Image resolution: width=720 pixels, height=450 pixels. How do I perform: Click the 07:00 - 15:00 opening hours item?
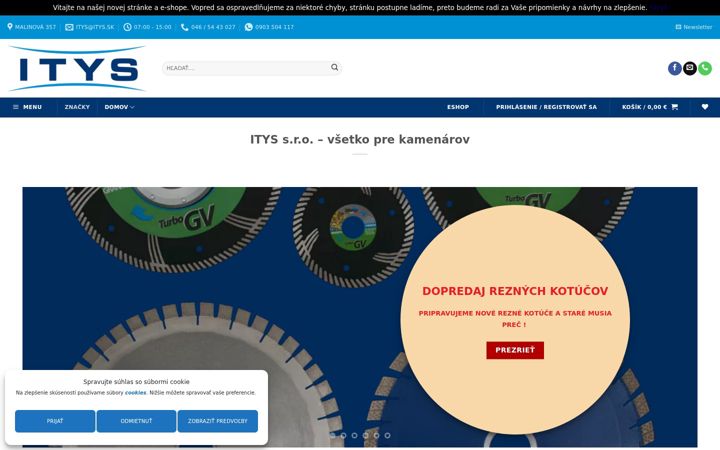(x=147, y=27)
